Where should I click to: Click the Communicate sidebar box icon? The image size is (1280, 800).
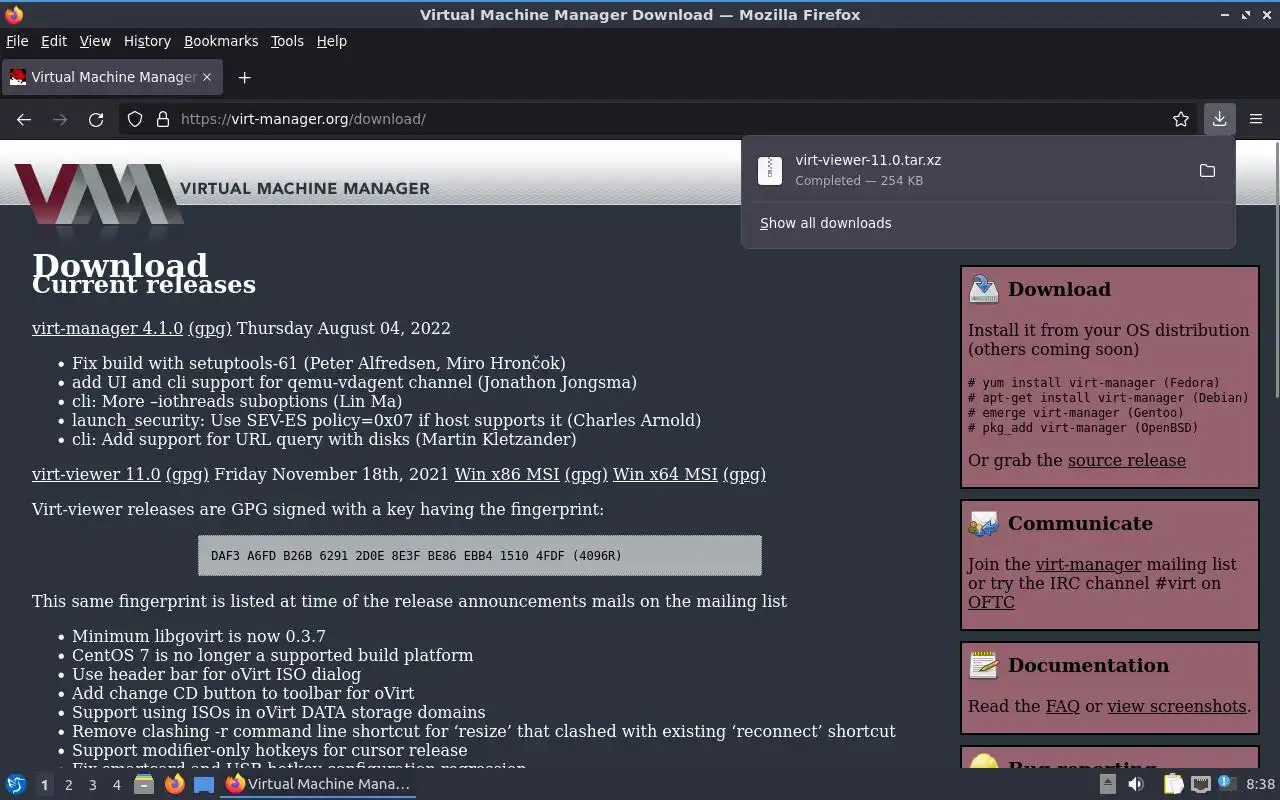click(x=984, y=523)
